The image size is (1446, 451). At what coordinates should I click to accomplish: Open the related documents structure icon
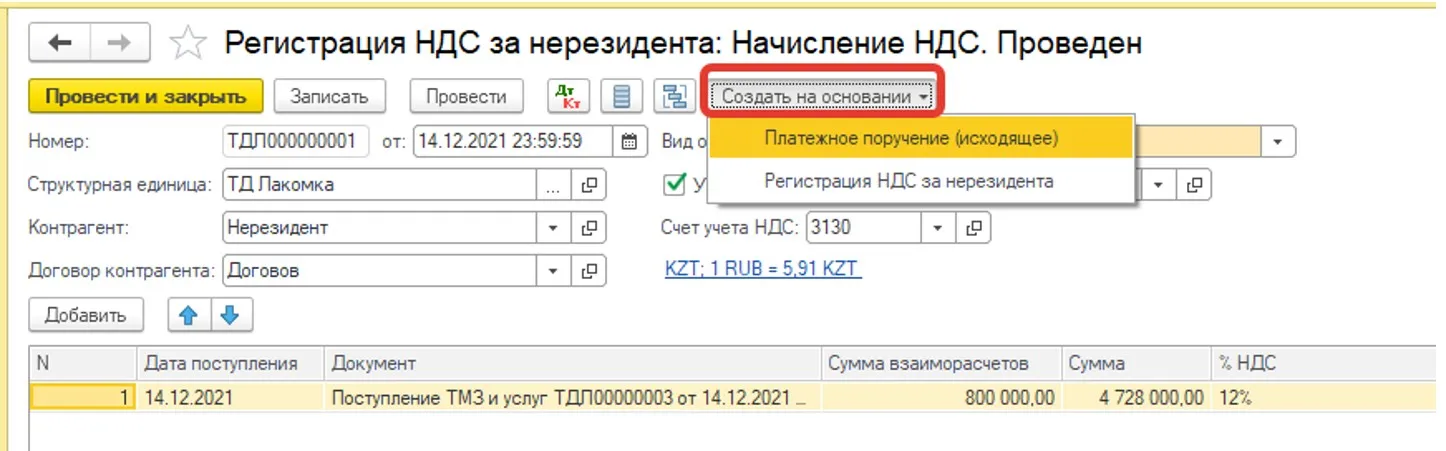click(675, 97)
